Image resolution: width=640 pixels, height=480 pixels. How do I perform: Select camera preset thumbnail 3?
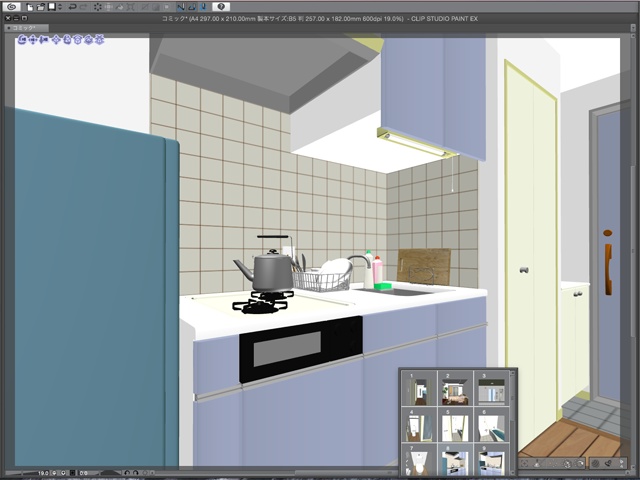pyautogui.click(x=491, y=389)
